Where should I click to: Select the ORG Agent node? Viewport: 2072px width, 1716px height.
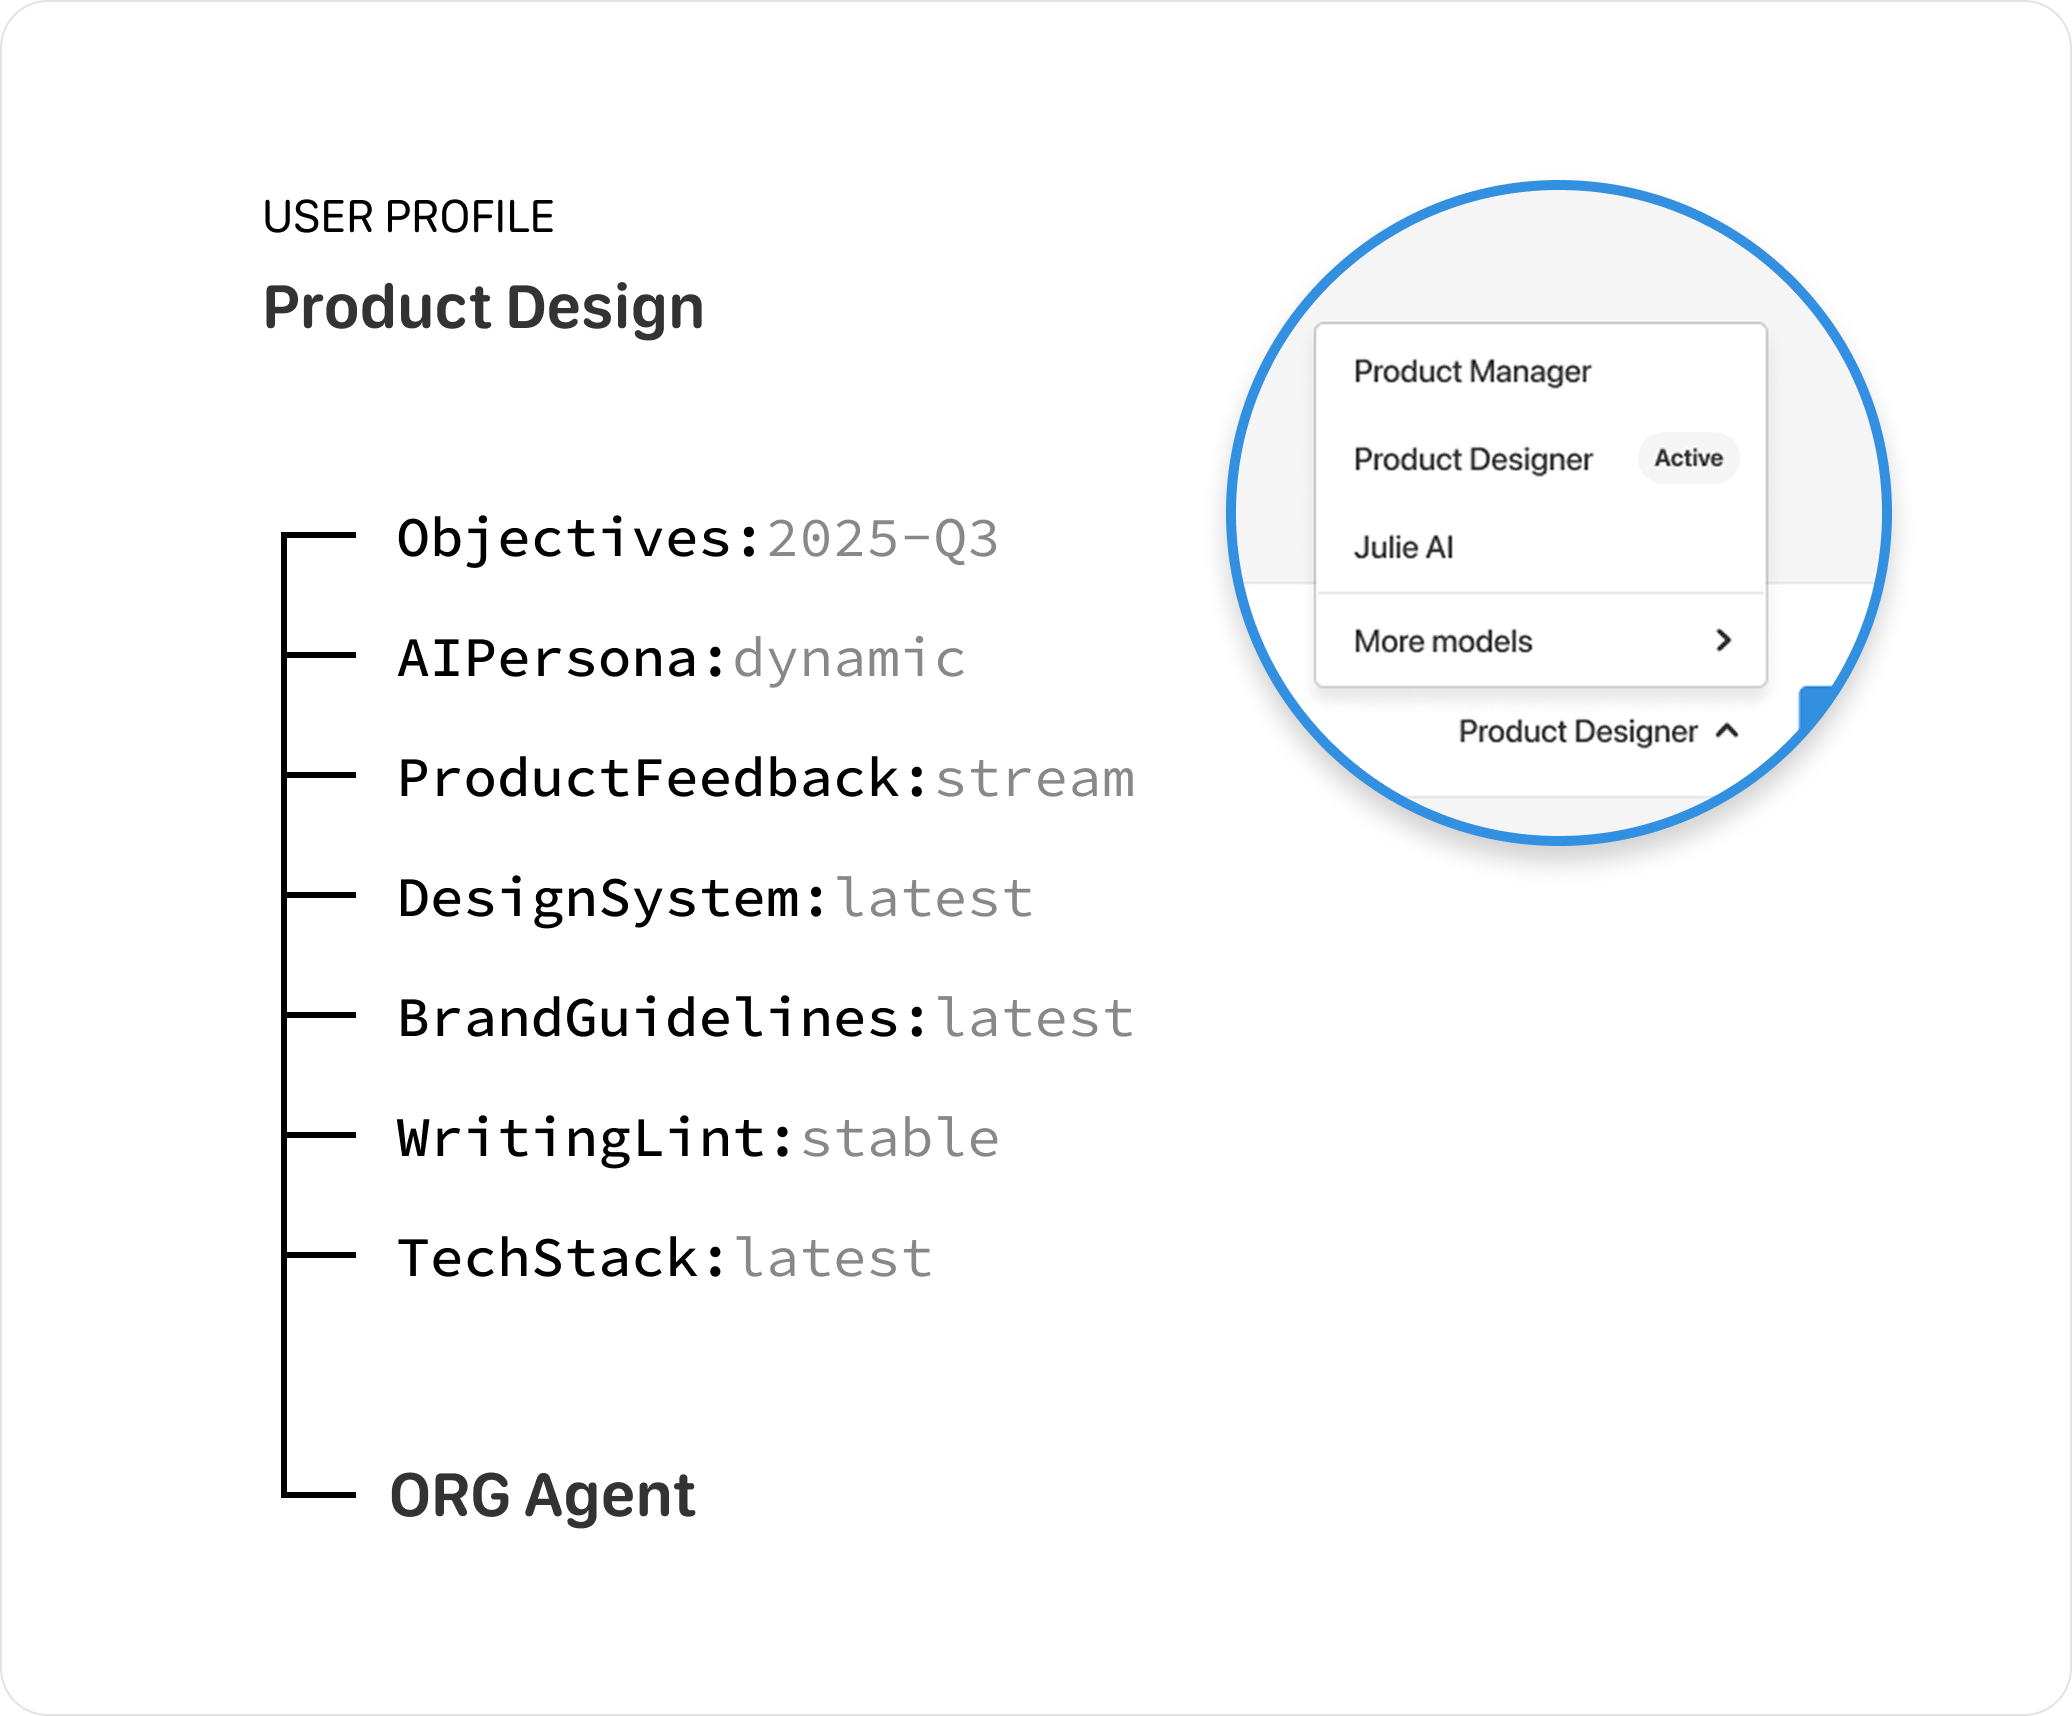pos(542,1496)
